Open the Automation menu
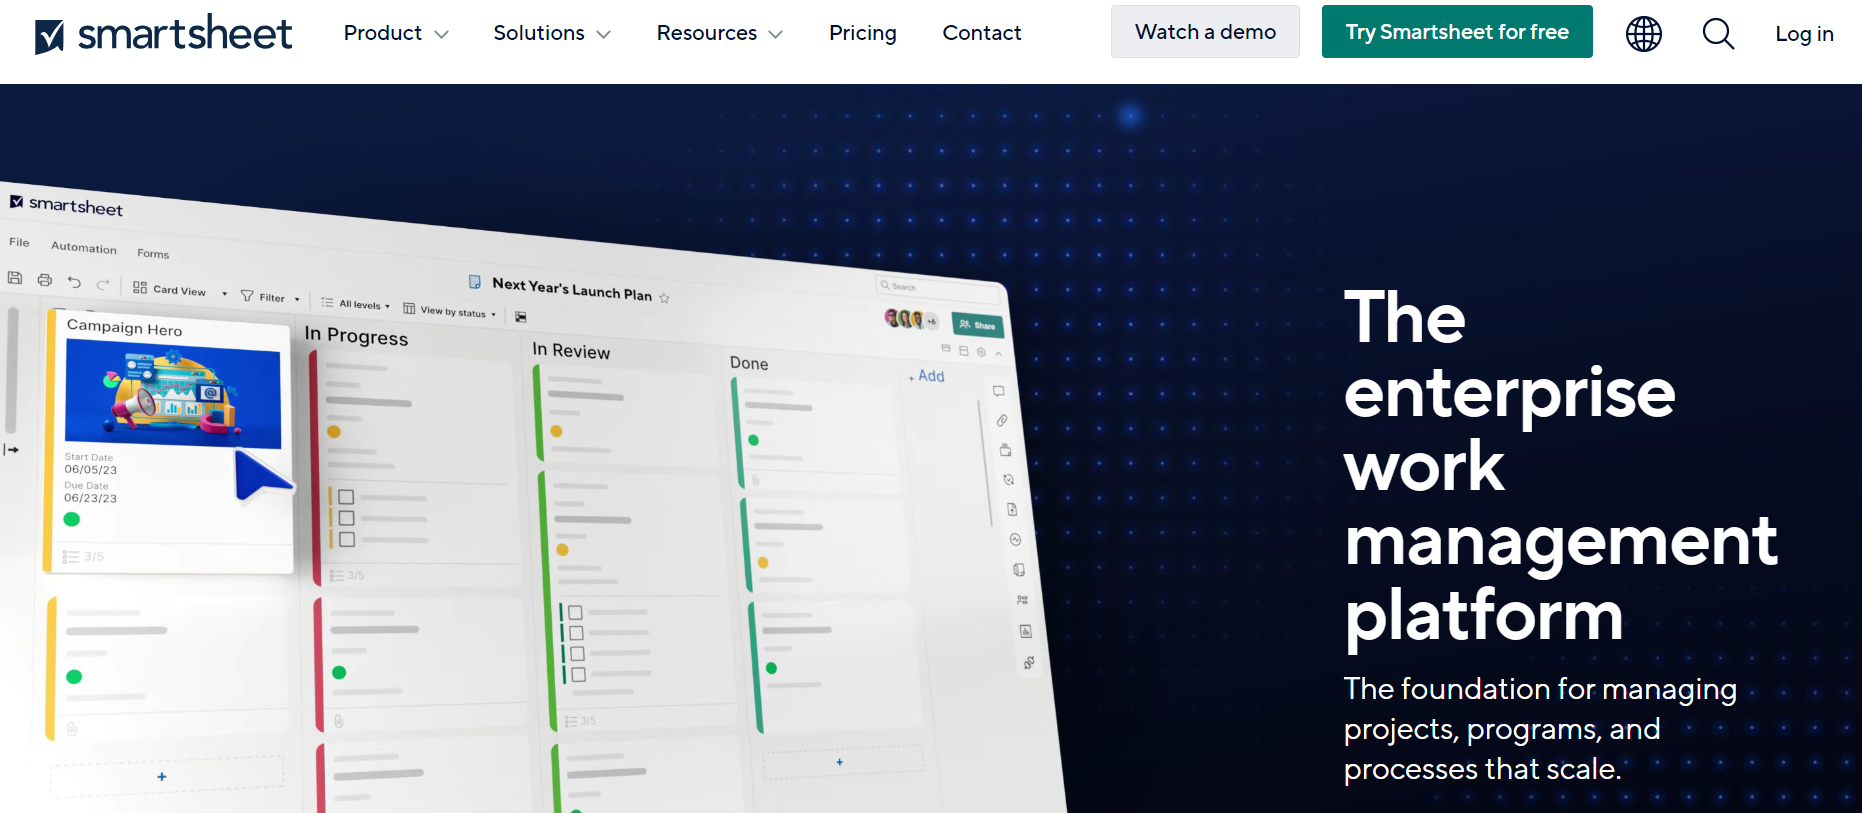Image resolution: width=1862 pixels, height=813 pixels. tap(84, 248)
